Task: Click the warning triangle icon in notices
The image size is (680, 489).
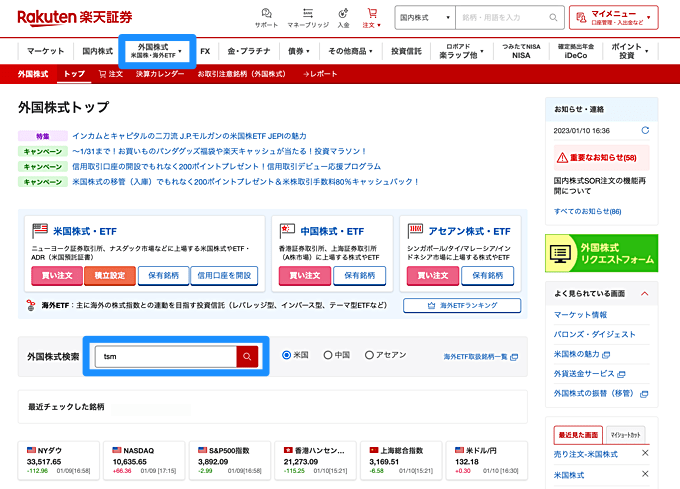Action: click(562, 158)
